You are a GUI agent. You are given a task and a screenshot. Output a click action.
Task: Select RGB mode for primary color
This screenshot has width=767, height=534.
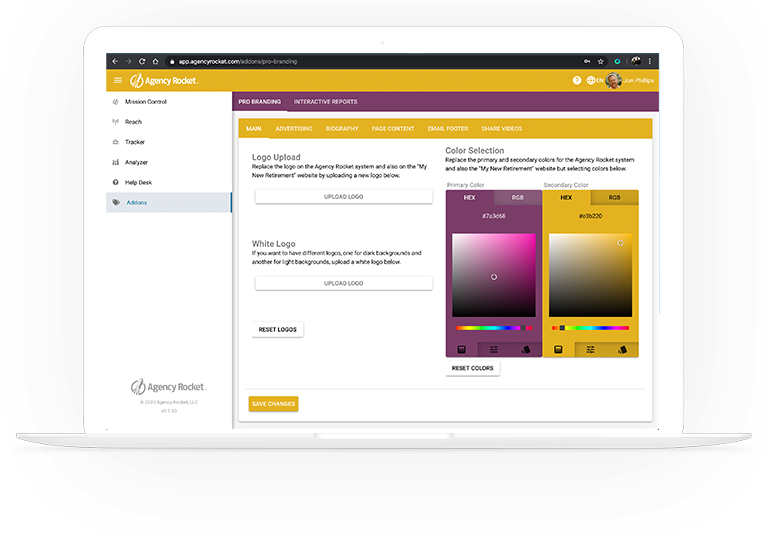click(518, 198)
